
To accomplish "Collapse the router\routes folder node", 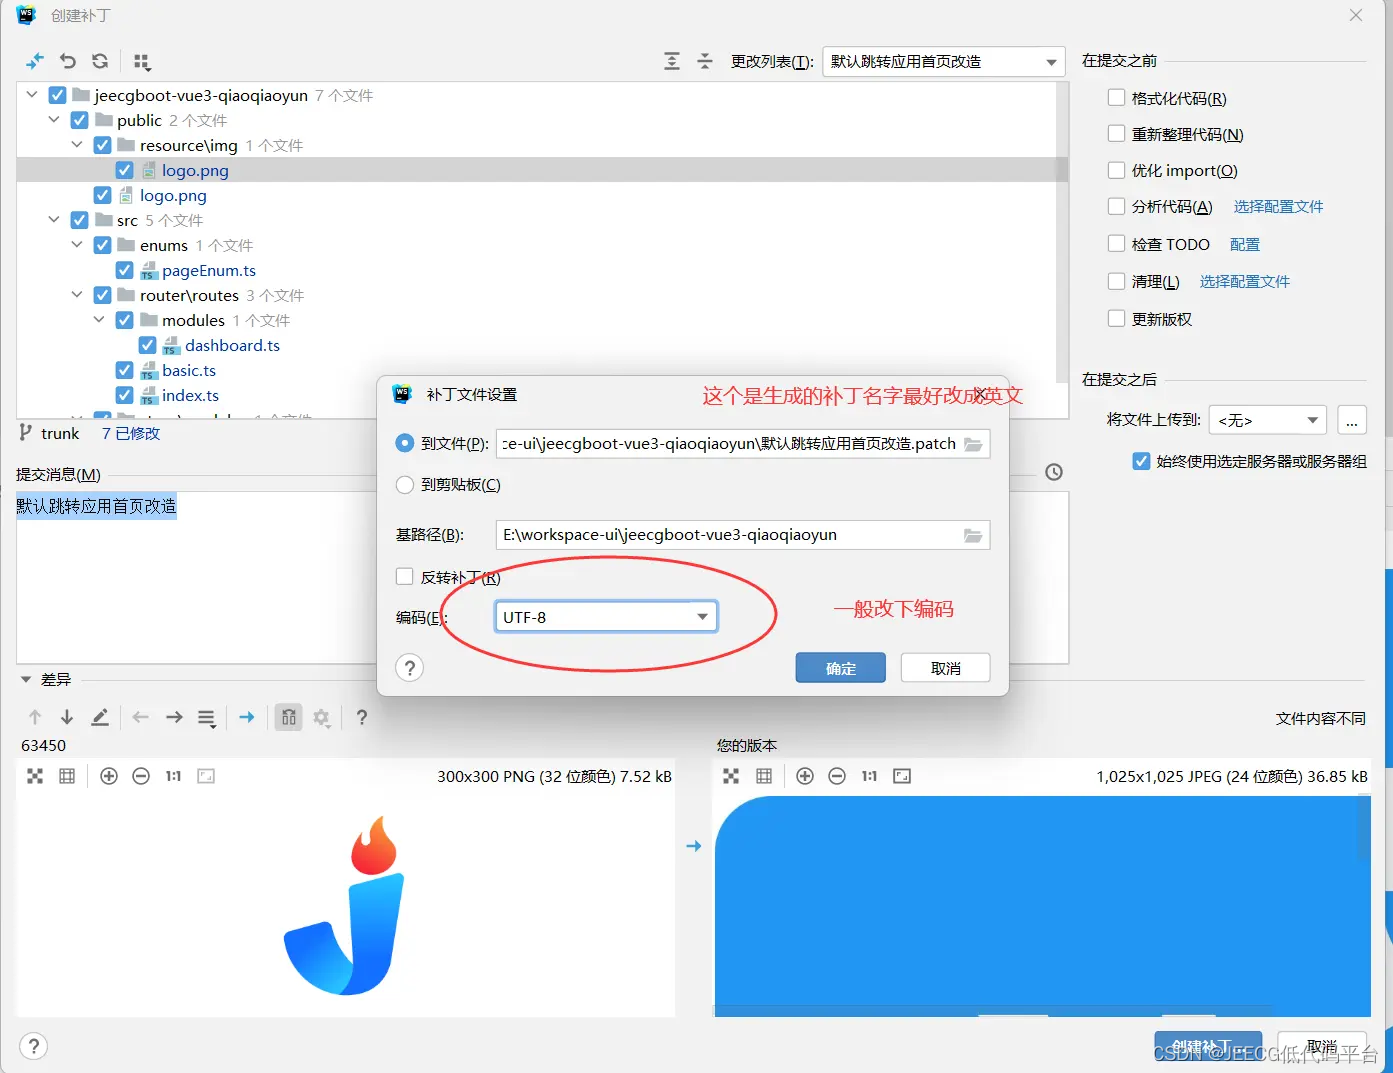I will point(77,295).
